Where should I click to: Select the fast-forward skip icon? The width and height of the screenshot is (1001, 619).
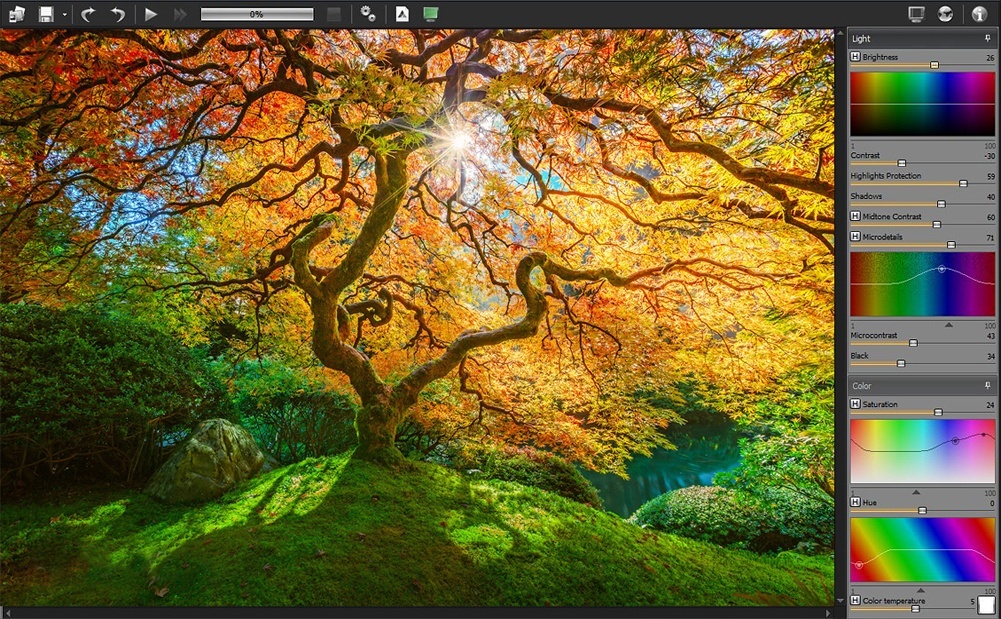tap(179, 13)
